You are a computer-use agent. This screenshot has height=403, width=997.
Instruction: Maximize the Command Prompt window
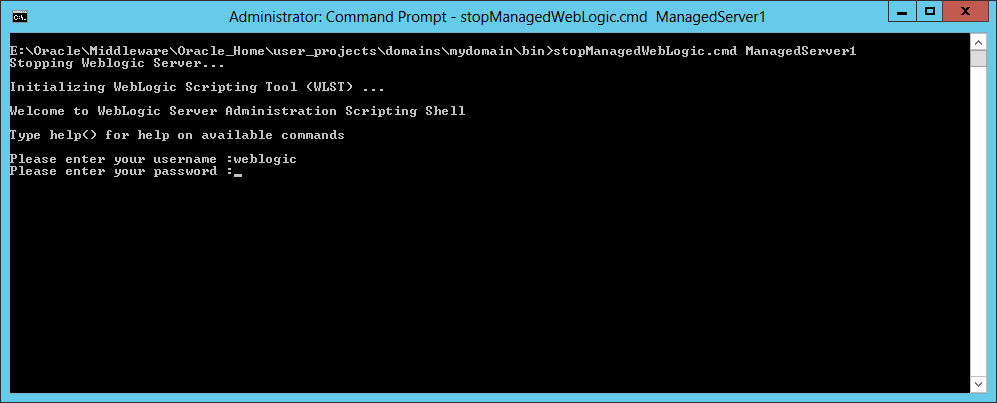(x=929, y=12)
